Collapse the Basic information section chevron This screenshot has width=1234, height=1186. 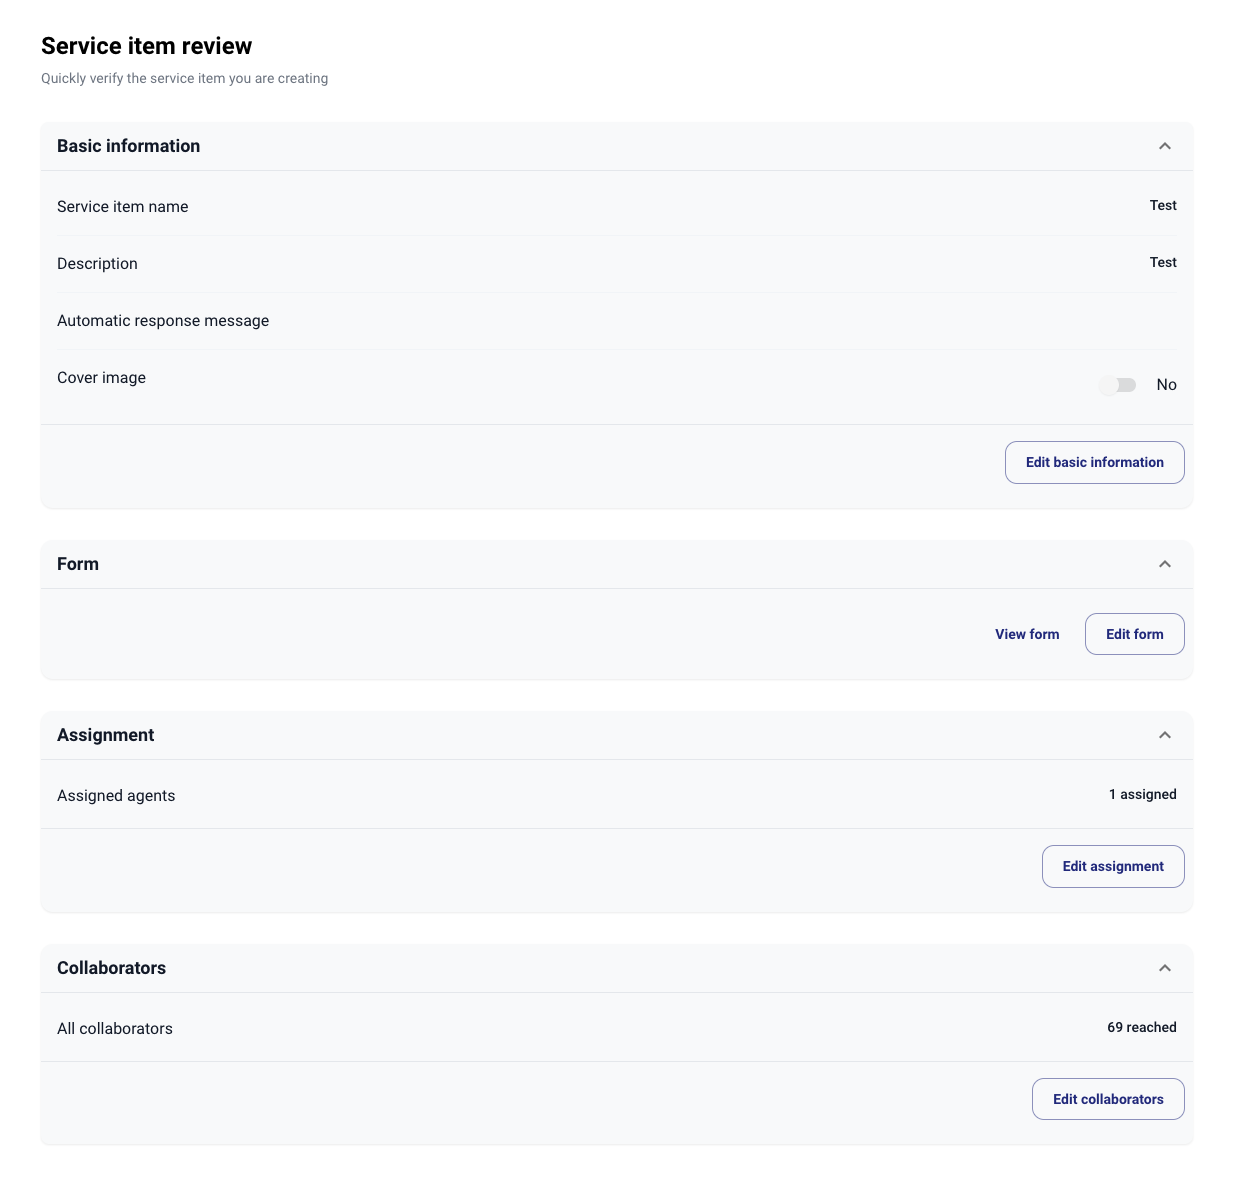1164,146
